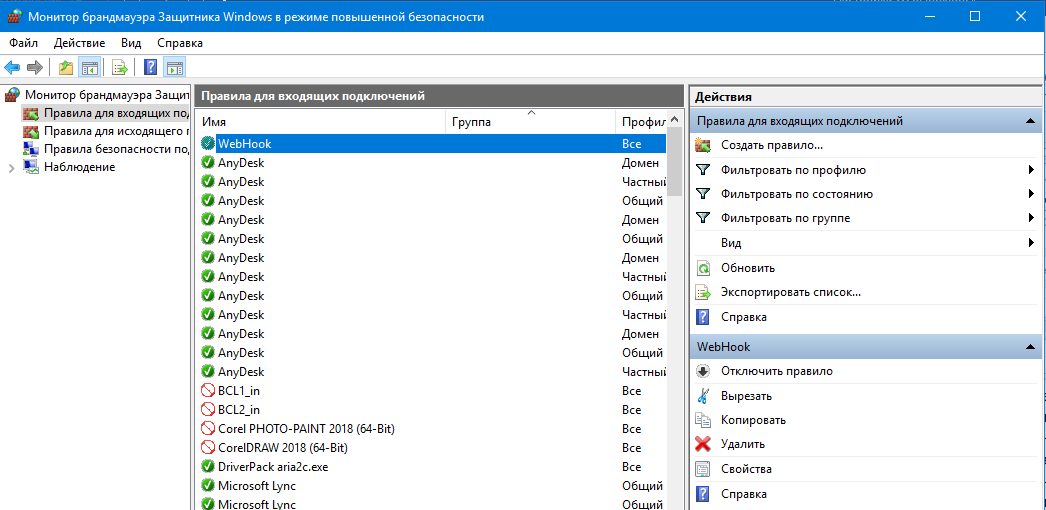
Task: Open the Действие menu
Action: pos(79,43)
